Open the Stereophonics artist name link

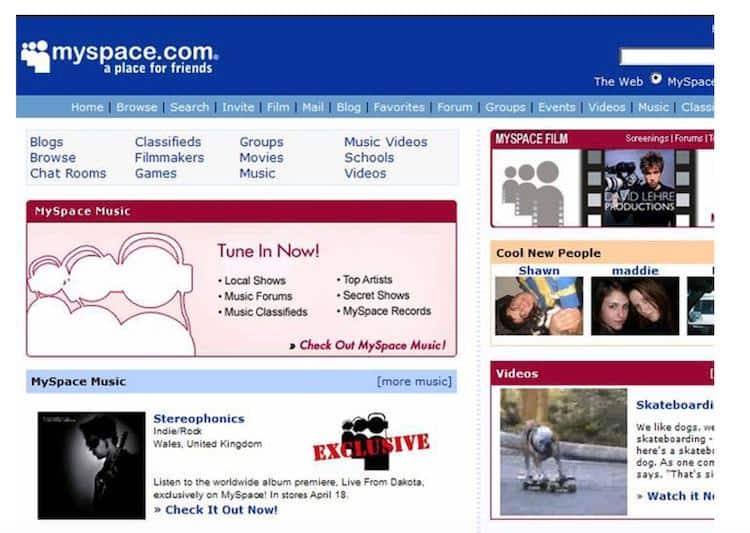(x=199, y=419)
